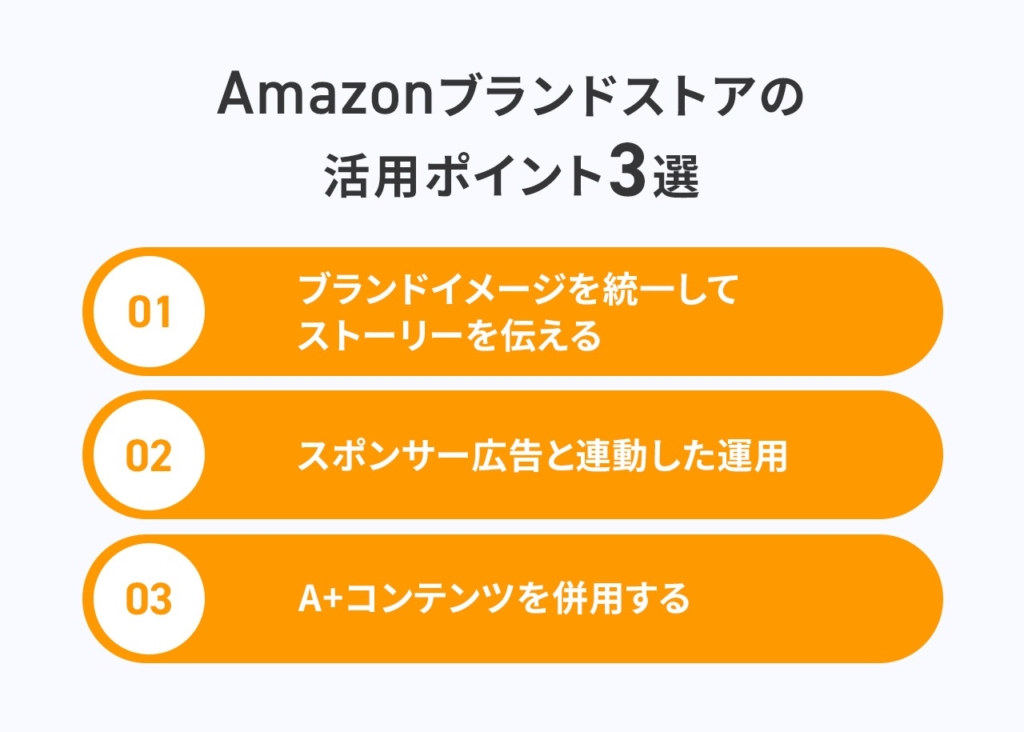The image size is (1024, 732).
Task: Click the 02 number circle
Action: [x=149, y=456]
